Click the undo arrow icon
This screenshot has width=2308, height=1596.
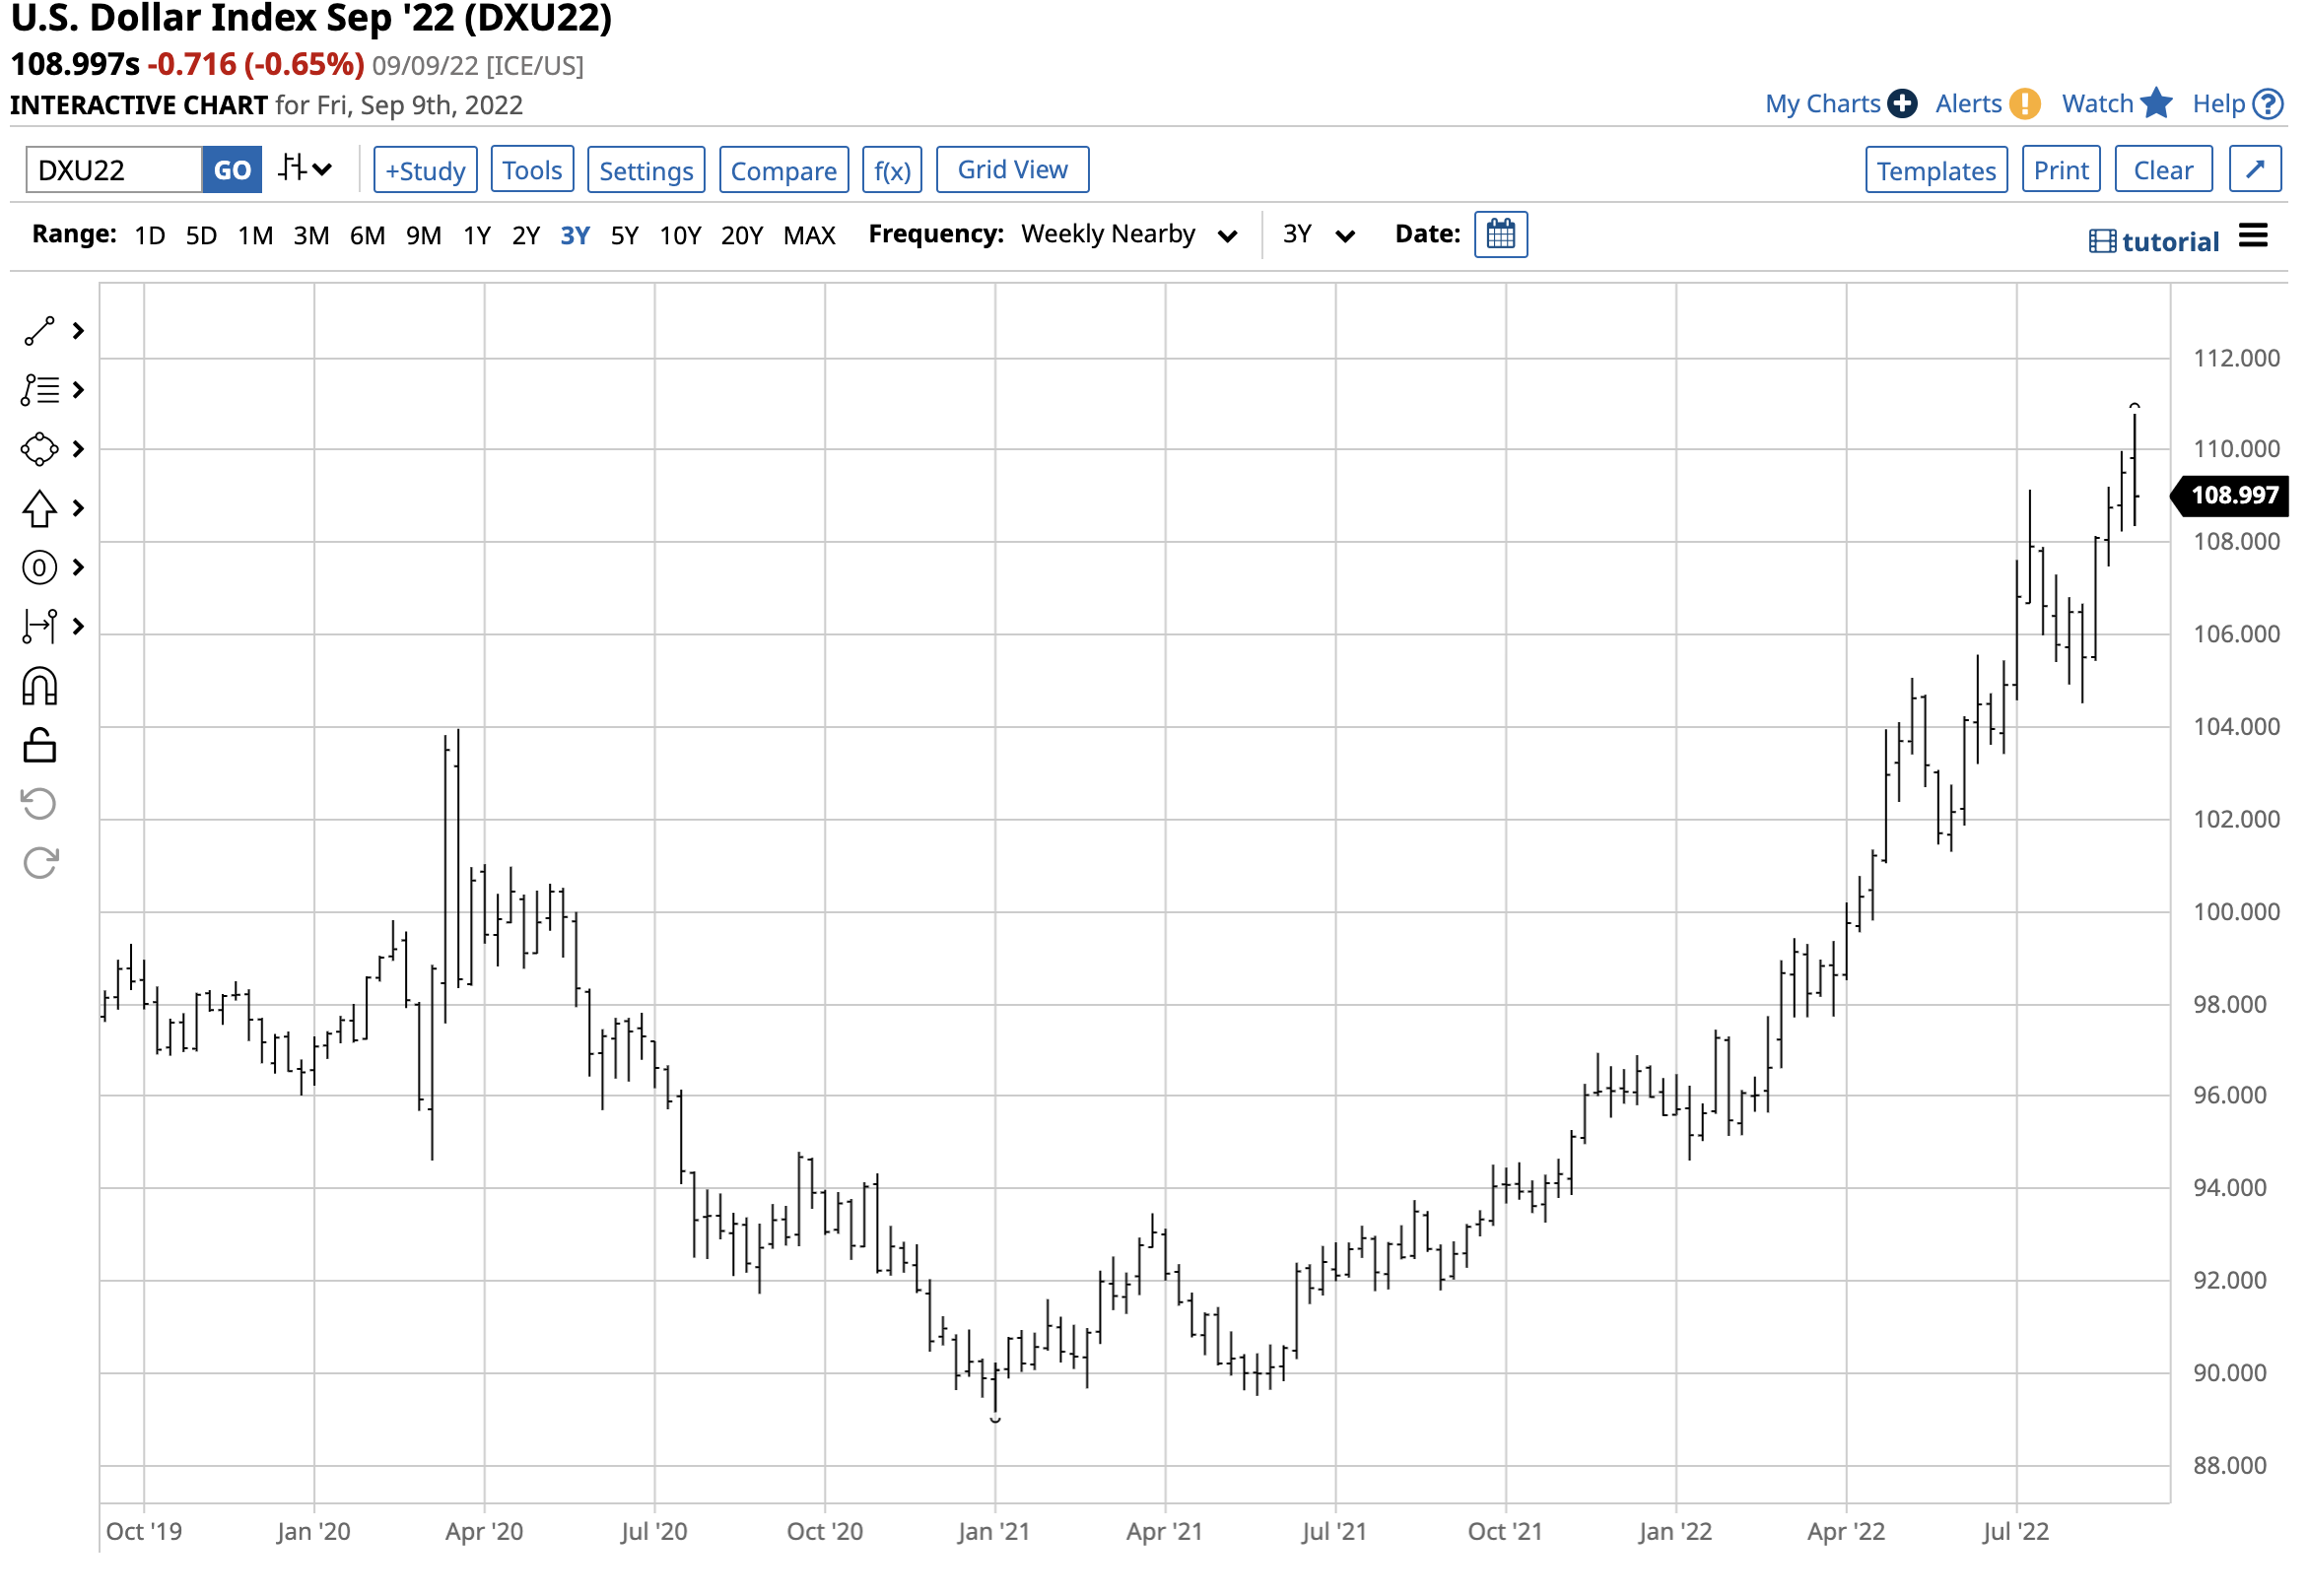pos(39,804)
